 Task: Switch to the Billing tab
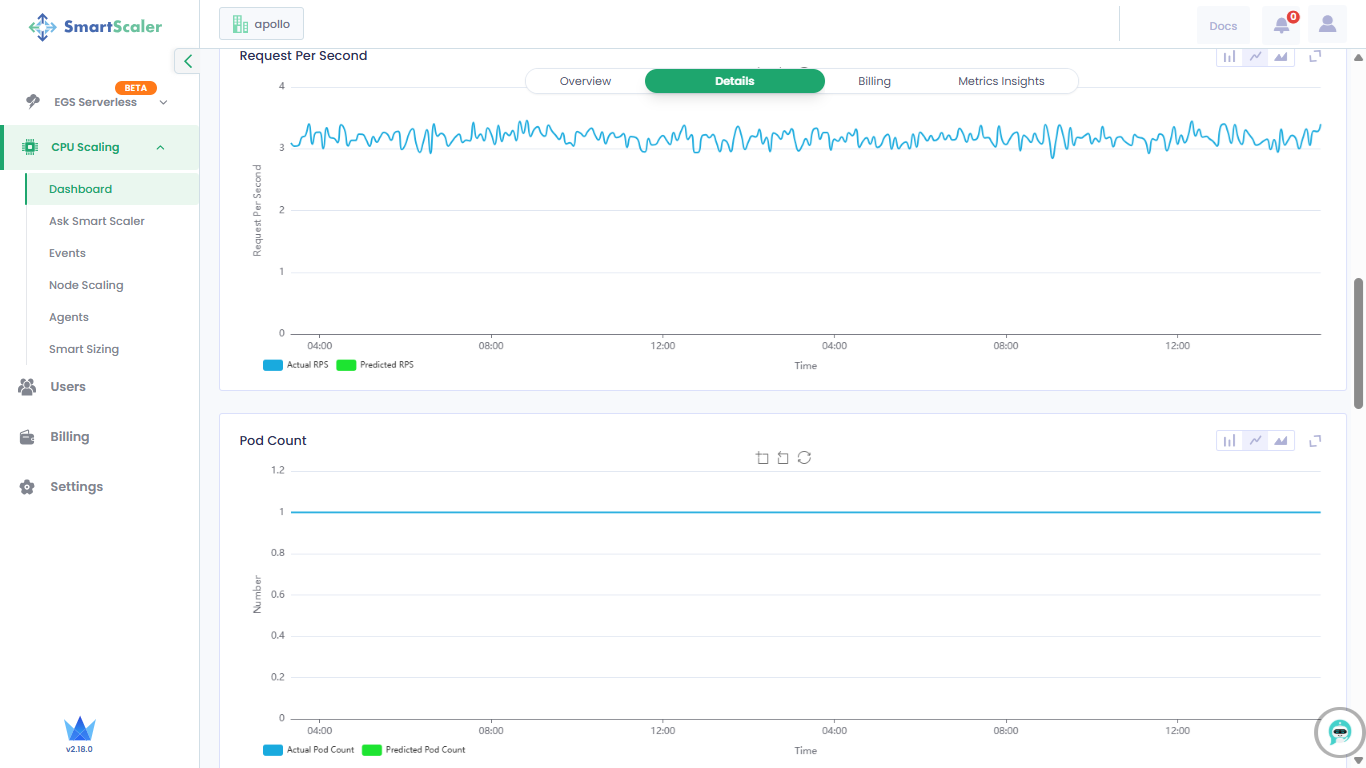click(874, 81)
